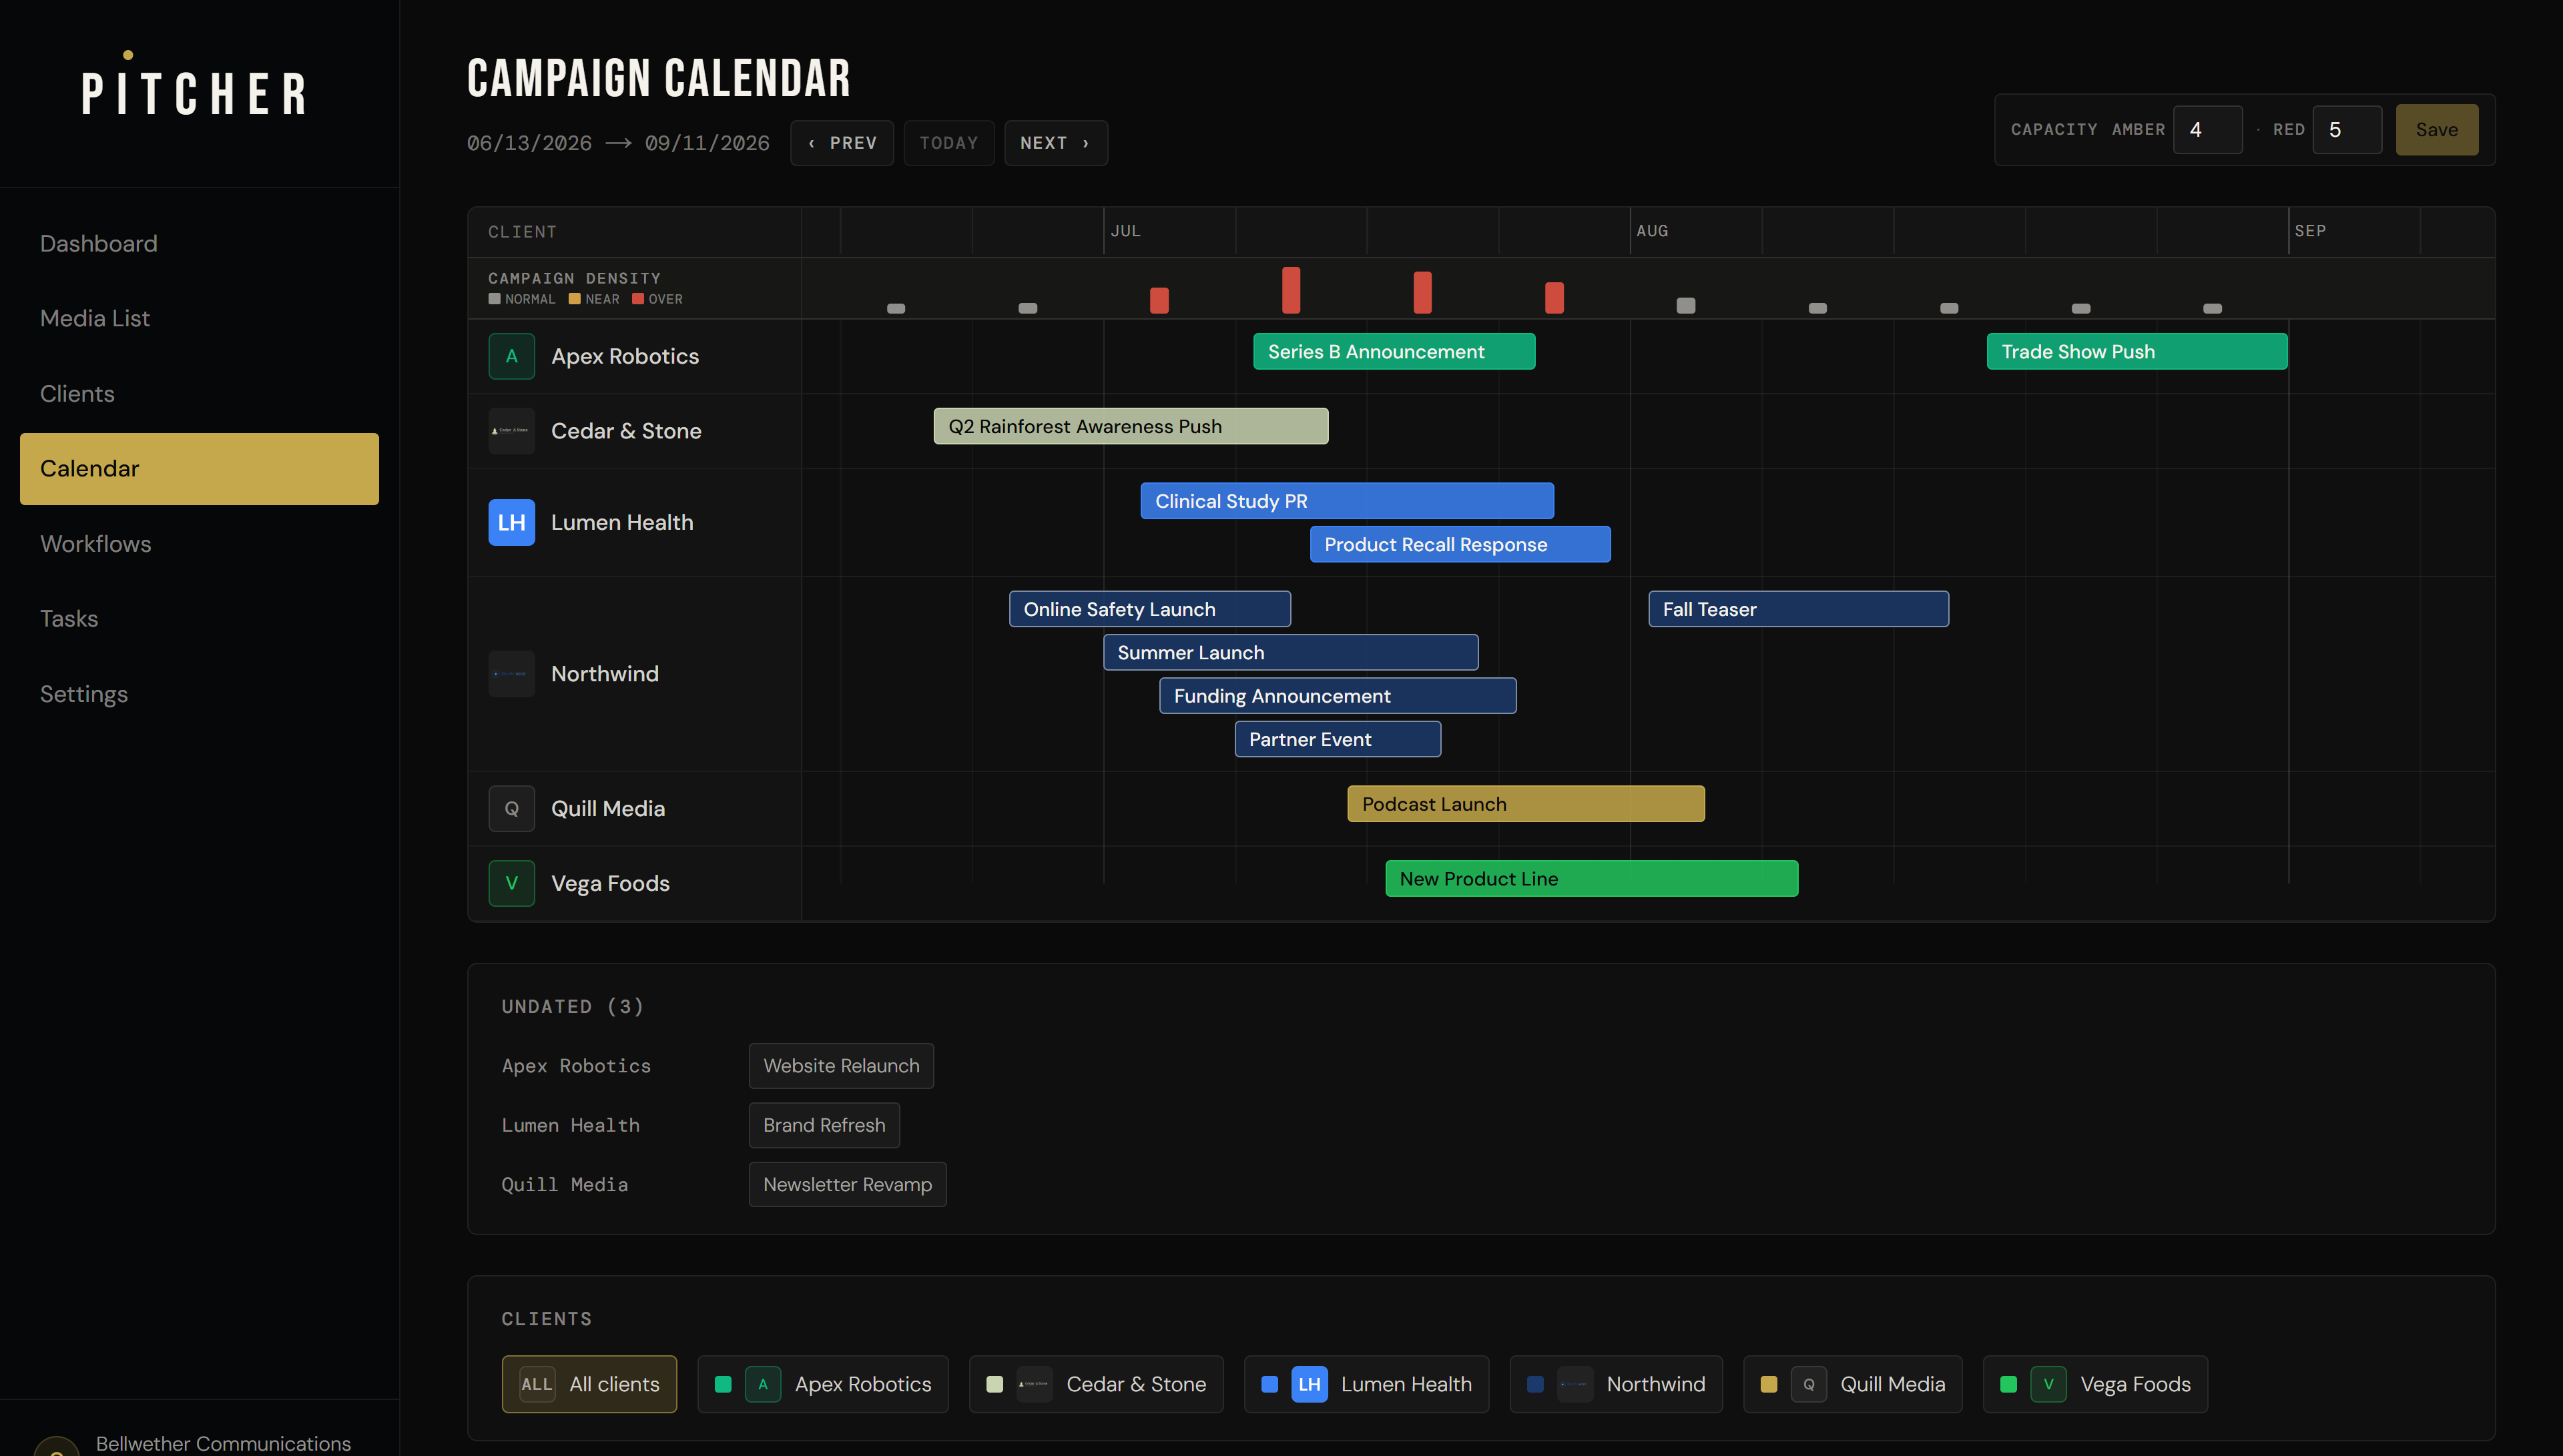The image size is (2563, 1456).
Task: Click the Amber capacity input field
Action: 2207,130
